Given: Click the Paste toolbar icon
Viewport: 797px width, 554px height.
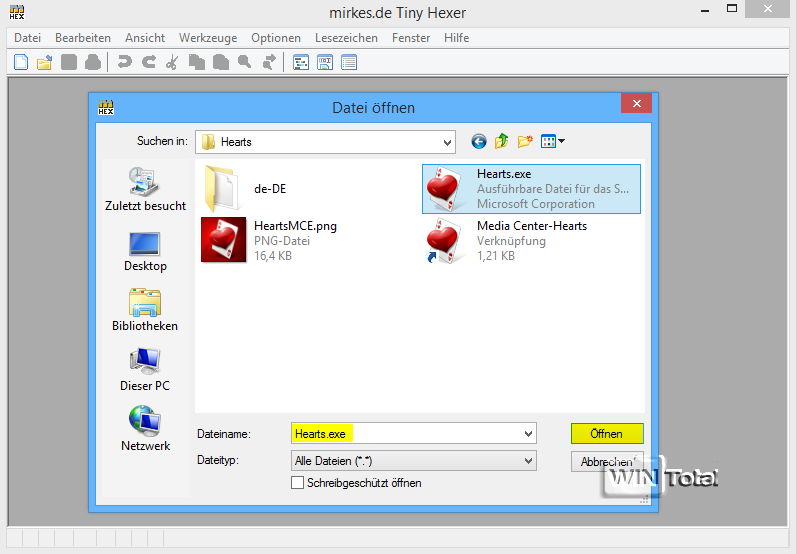Looking at the screenshot, I should [x=221, y=63].
